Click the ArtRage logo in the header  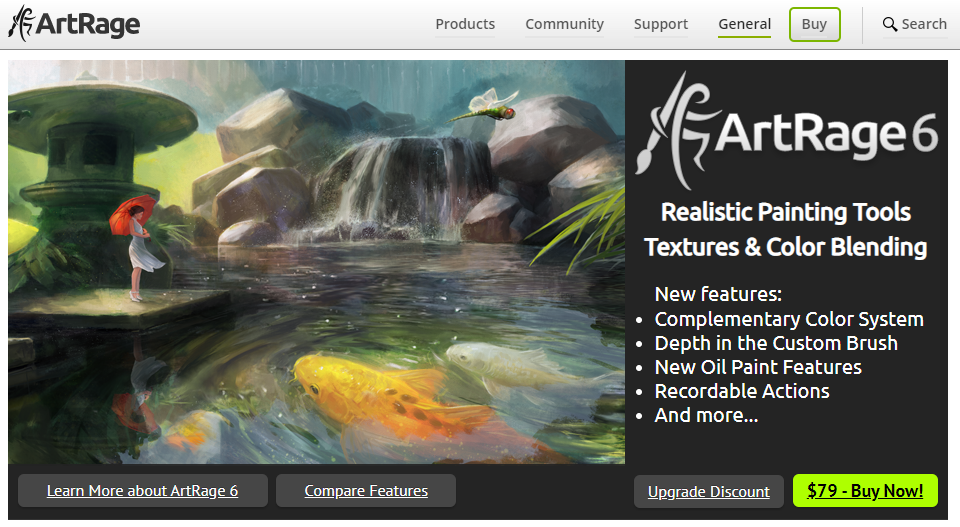74,24
